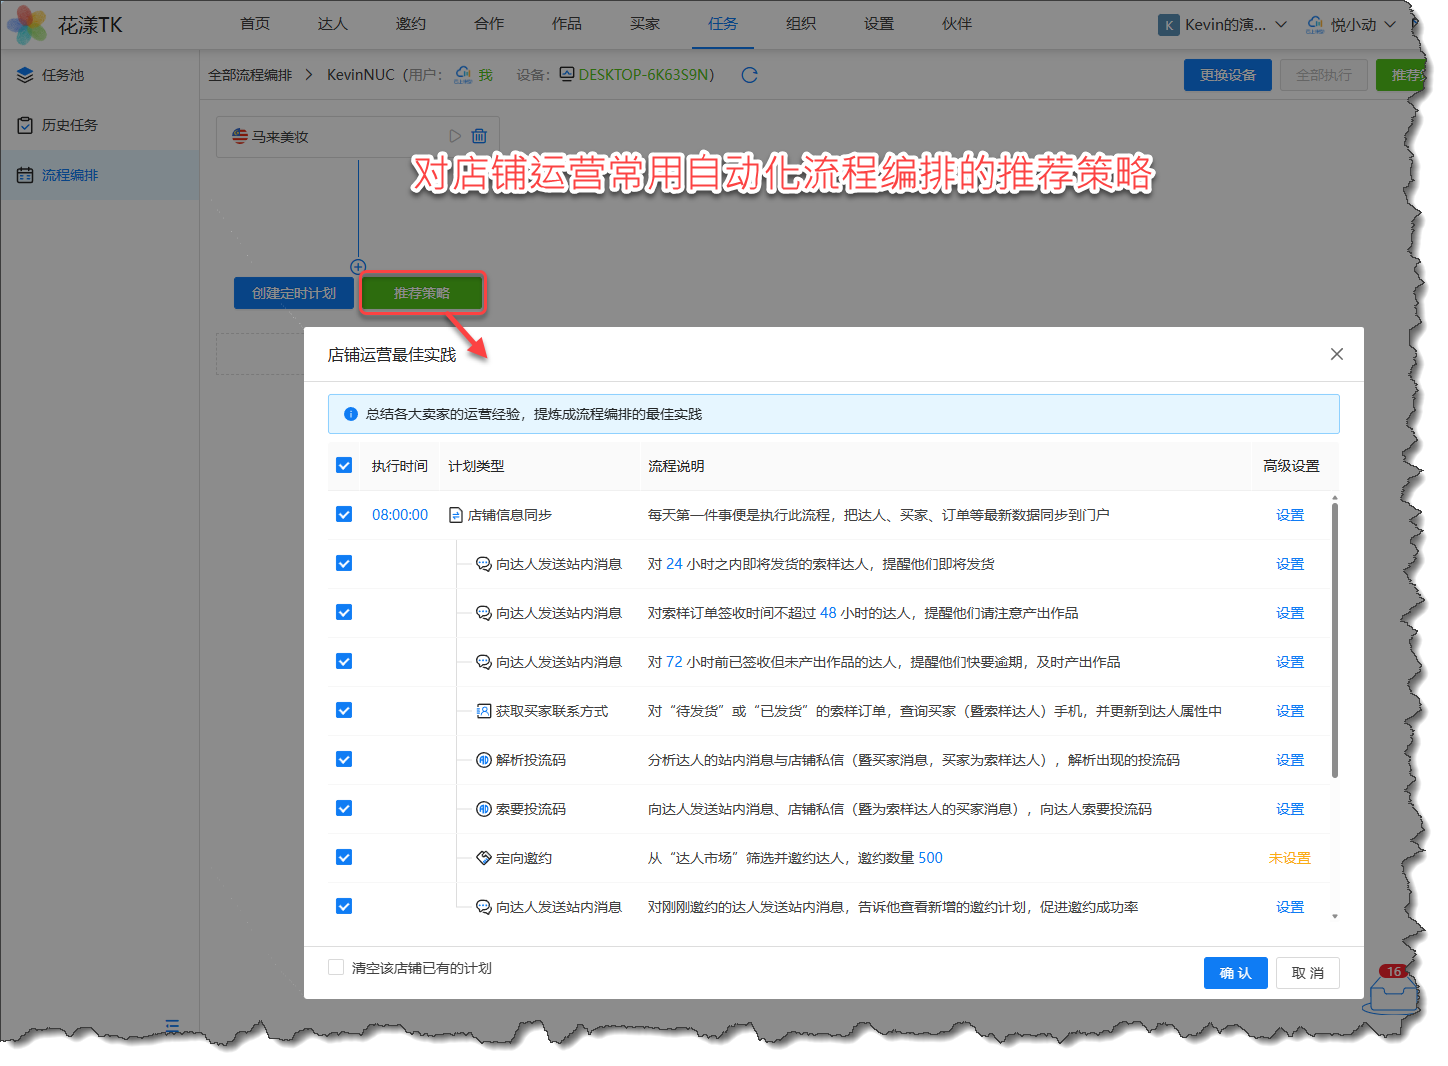The width and height of the screenshot is (1448, 1066).
Task: Click the delete trash icon on 马来美妆 card
Action: pyautogui.click(x=479, y=136)
